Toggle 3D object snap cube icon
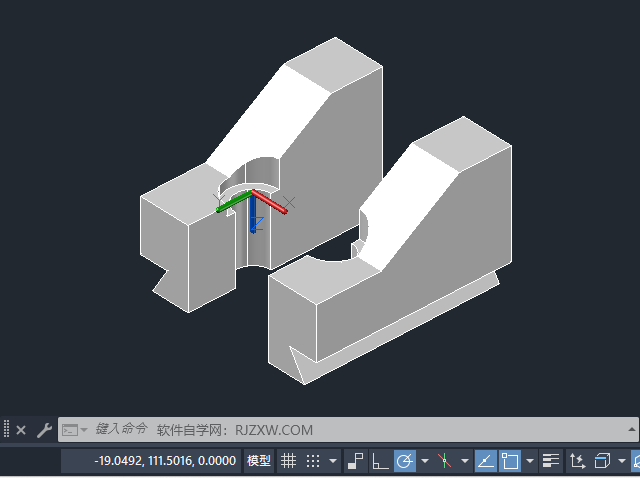Image resolution: width=640 pixels, height=478 pixels. [x=602, y=461]
